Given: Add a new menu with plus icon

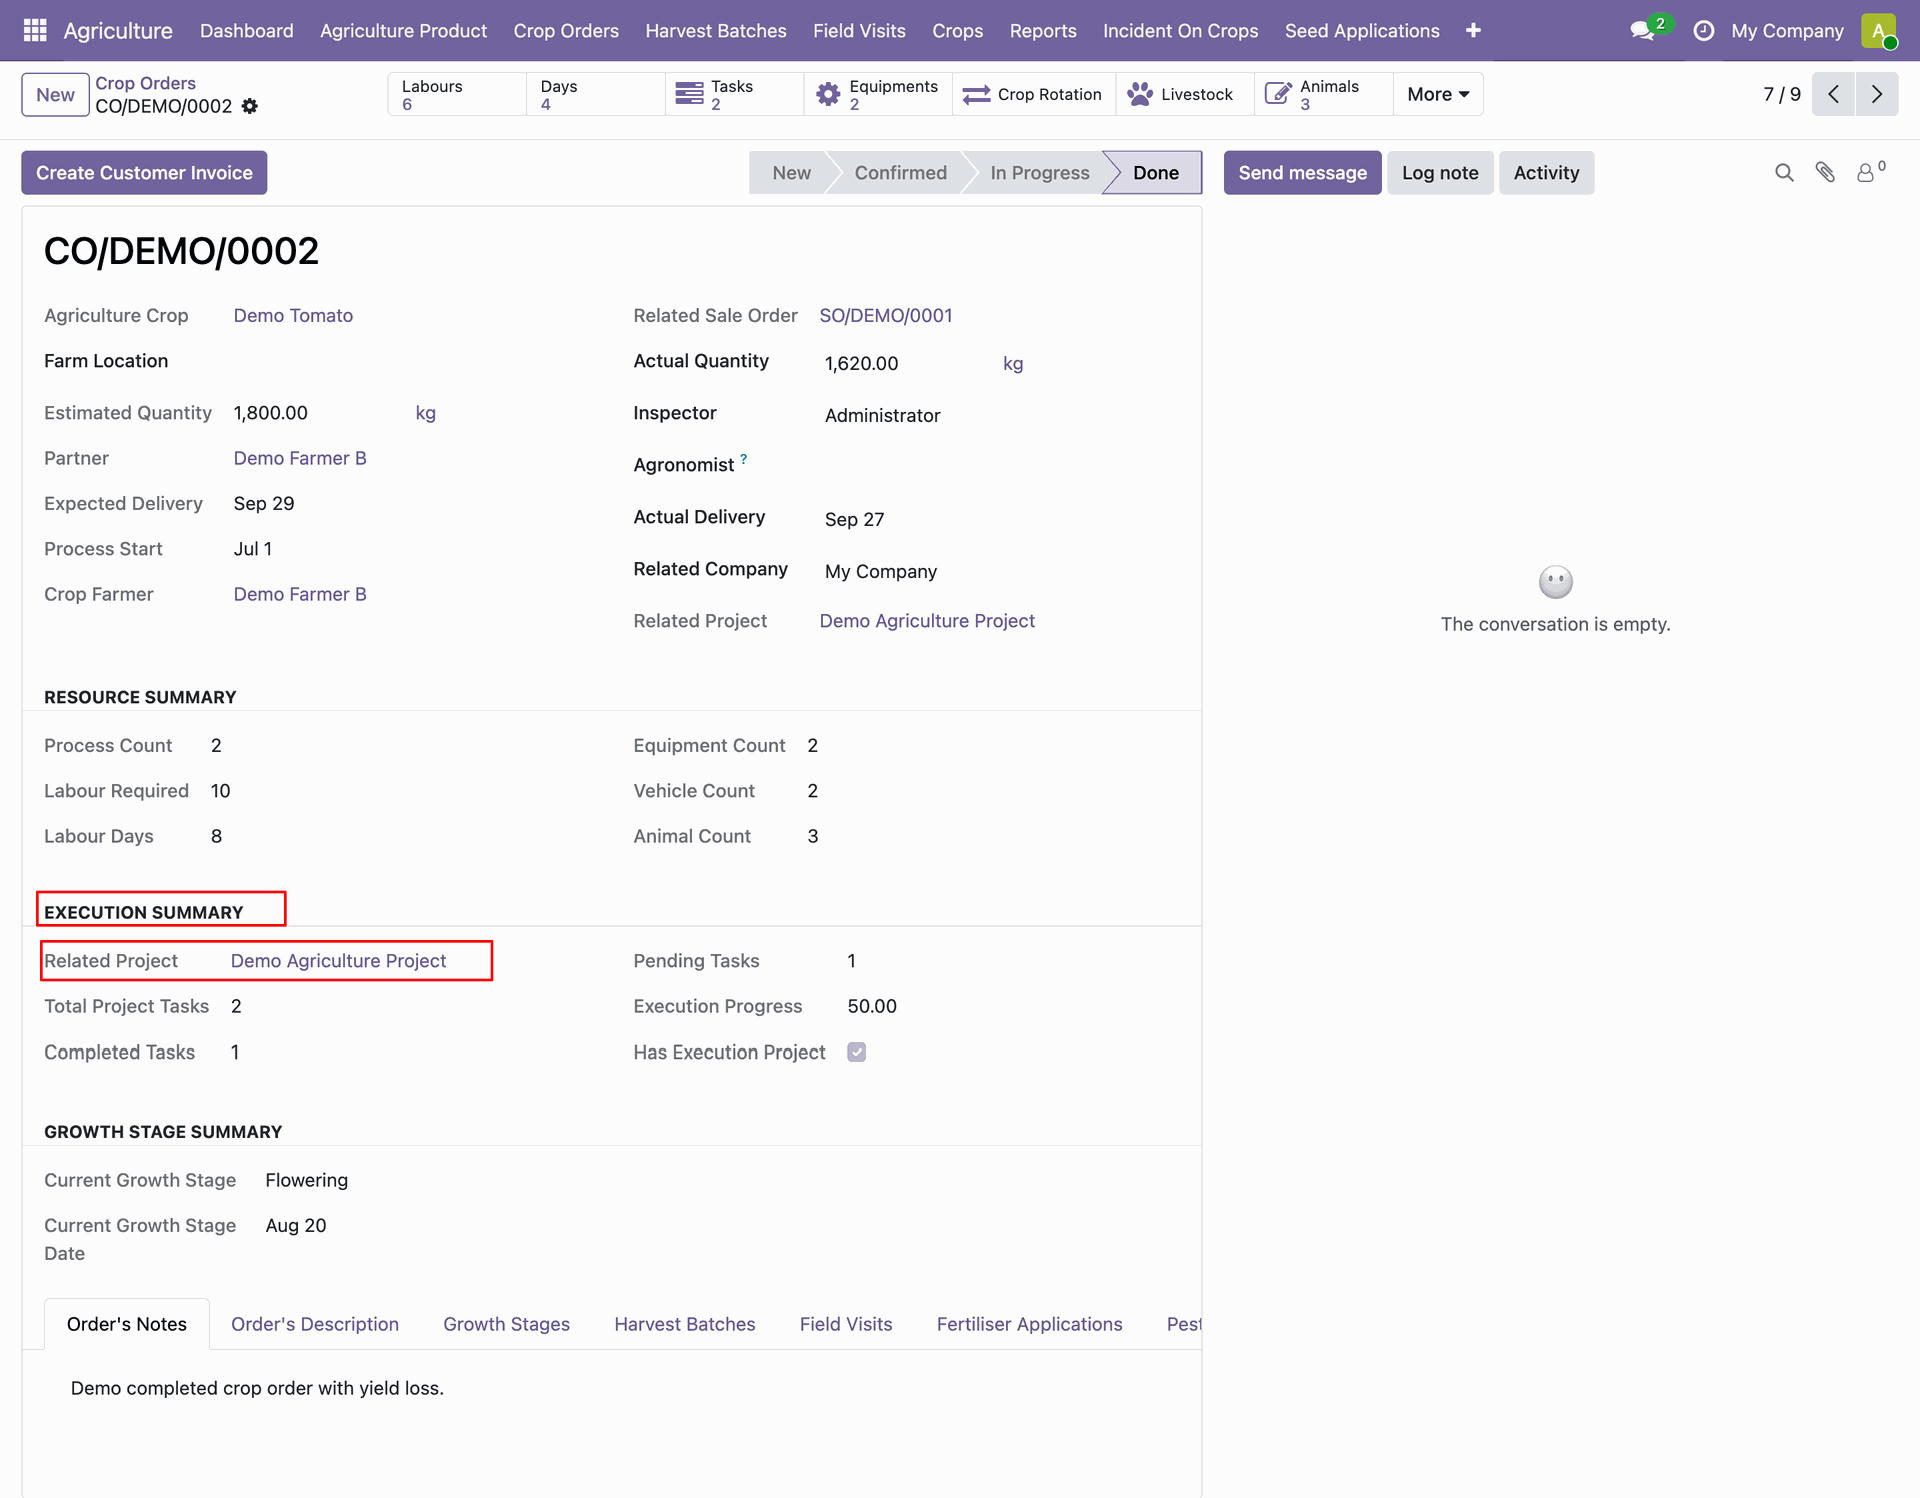Looking at the screenshot, I should [x=1473, y=31].
